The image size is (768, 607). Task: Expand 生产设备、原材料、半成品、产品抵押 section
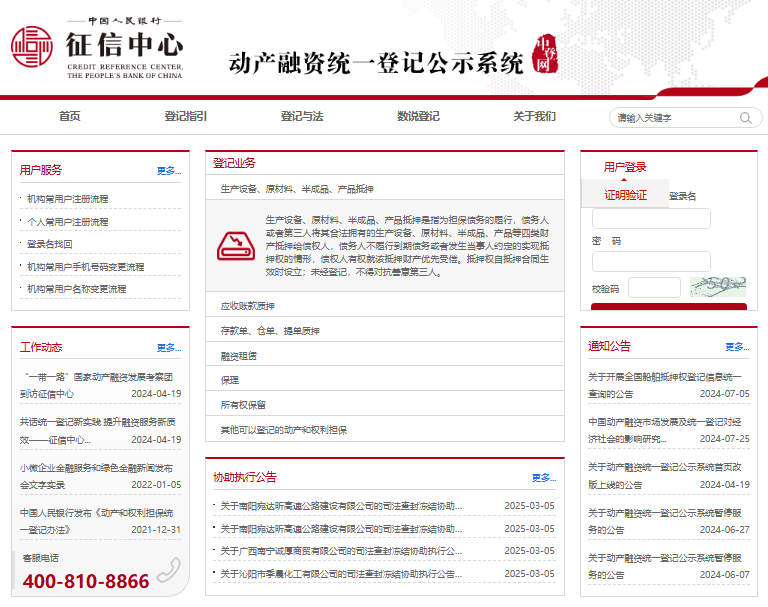(385, 189)
